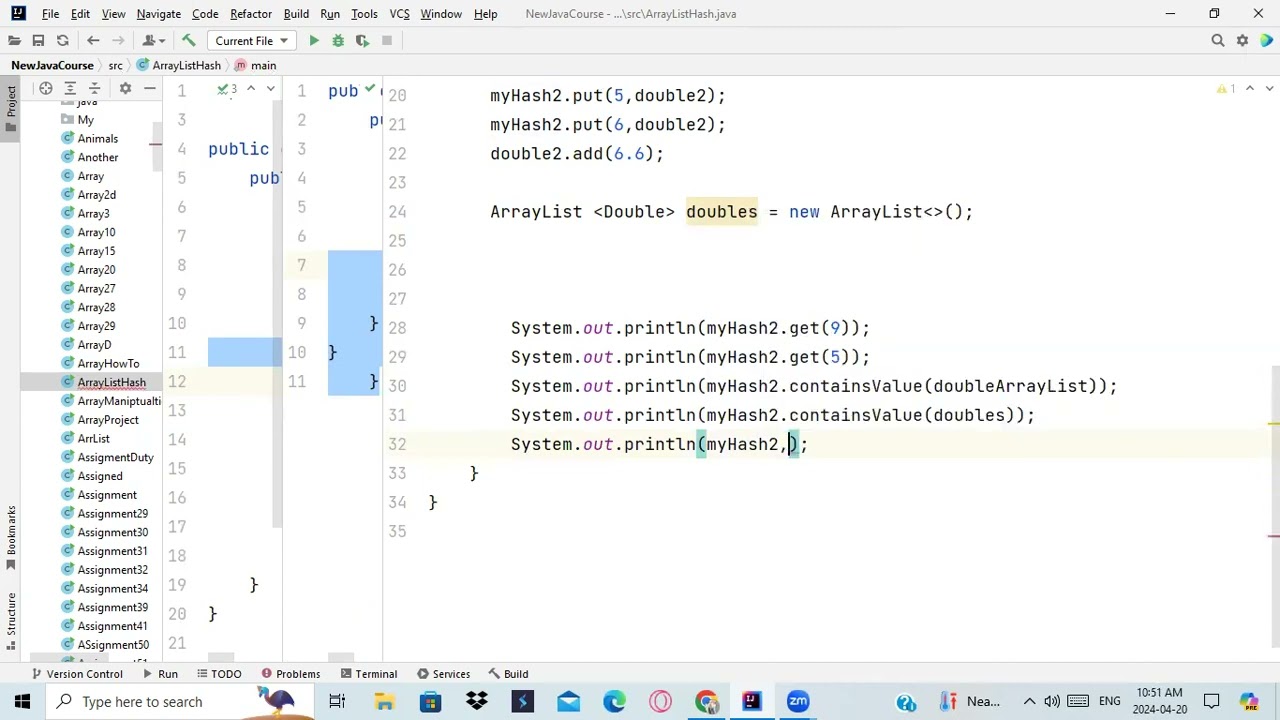Click the Build project hammer icon
The width and height of the screenshot is (1280, 720).
click(188, 41)
